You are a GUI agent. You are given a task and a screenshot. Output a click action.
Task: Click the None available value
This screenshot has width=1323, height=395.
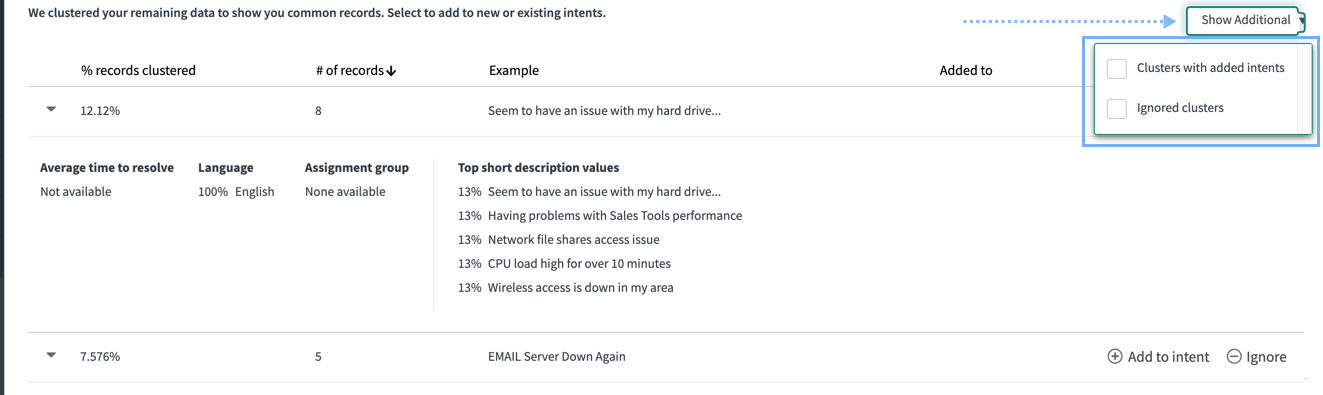click(x=345, y=191)
